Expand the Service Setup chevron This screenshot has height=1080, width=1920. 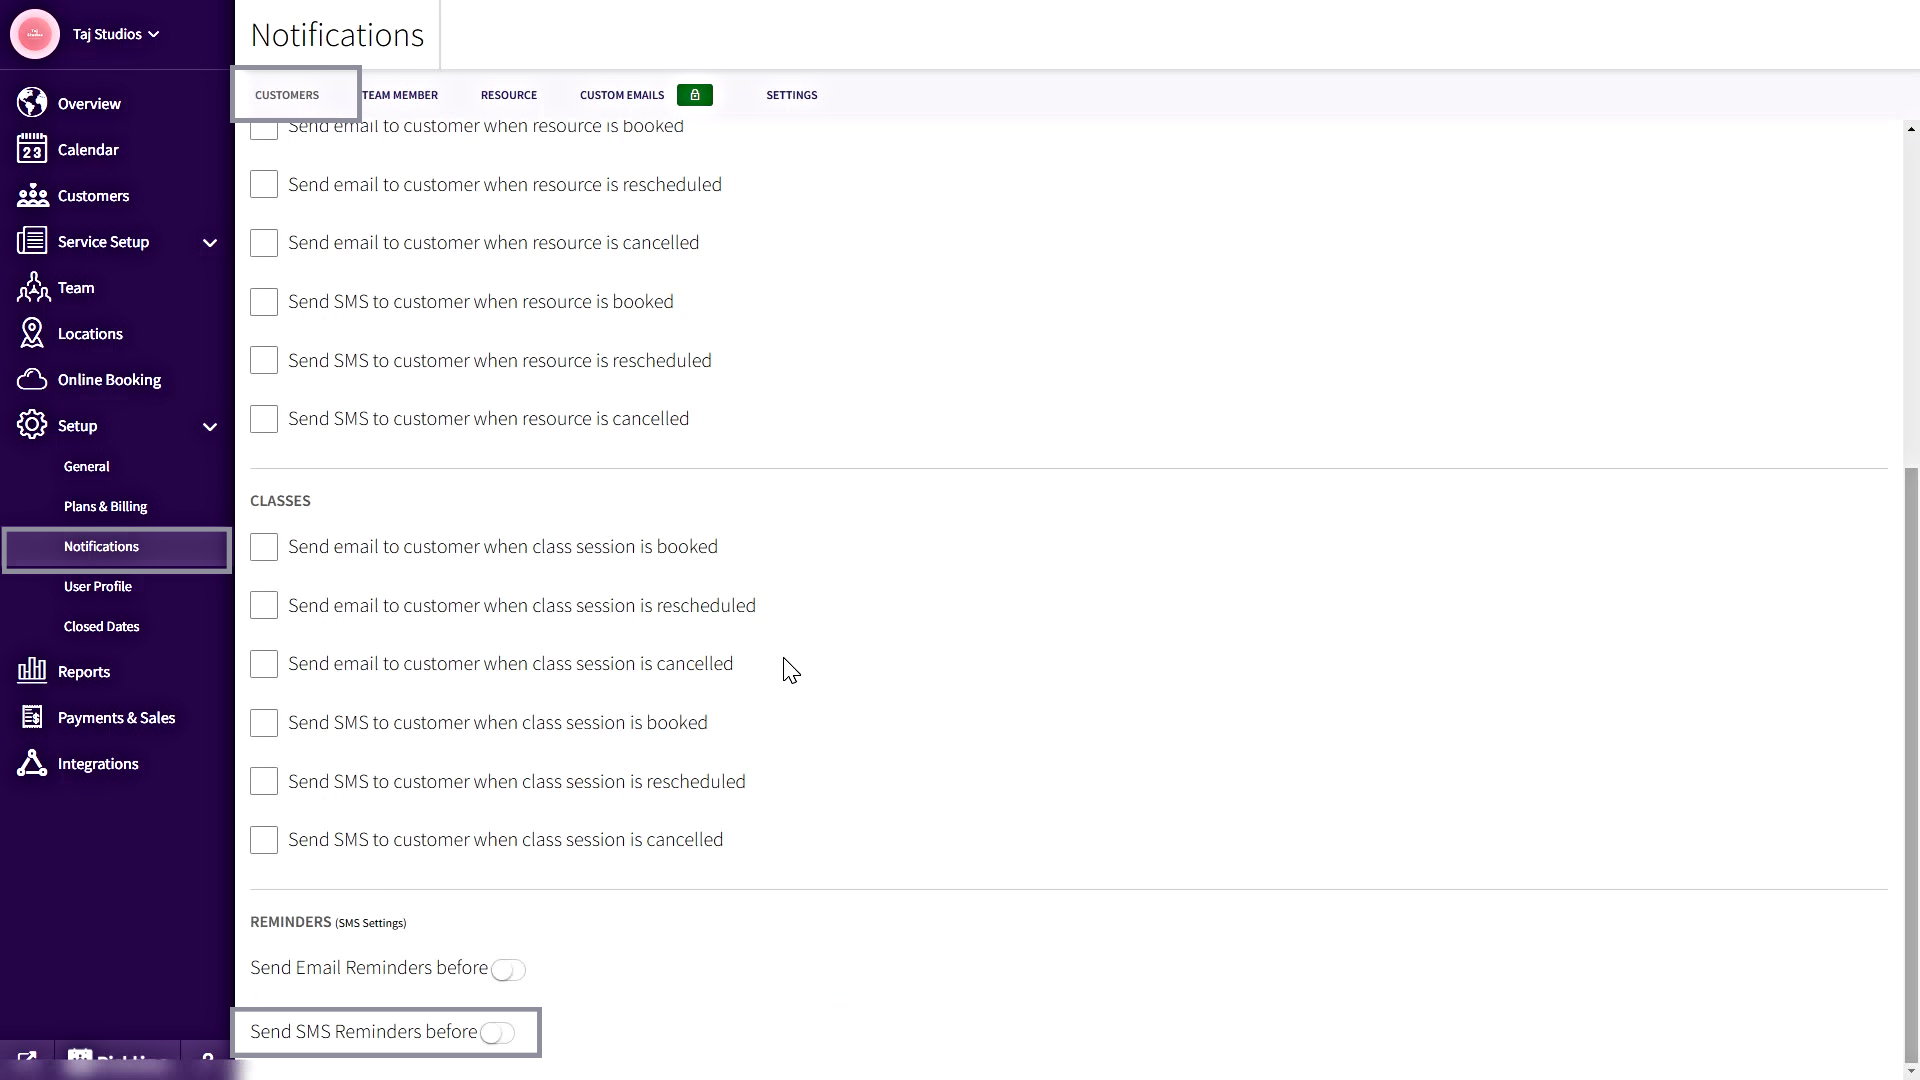click(x=210, y=242)
